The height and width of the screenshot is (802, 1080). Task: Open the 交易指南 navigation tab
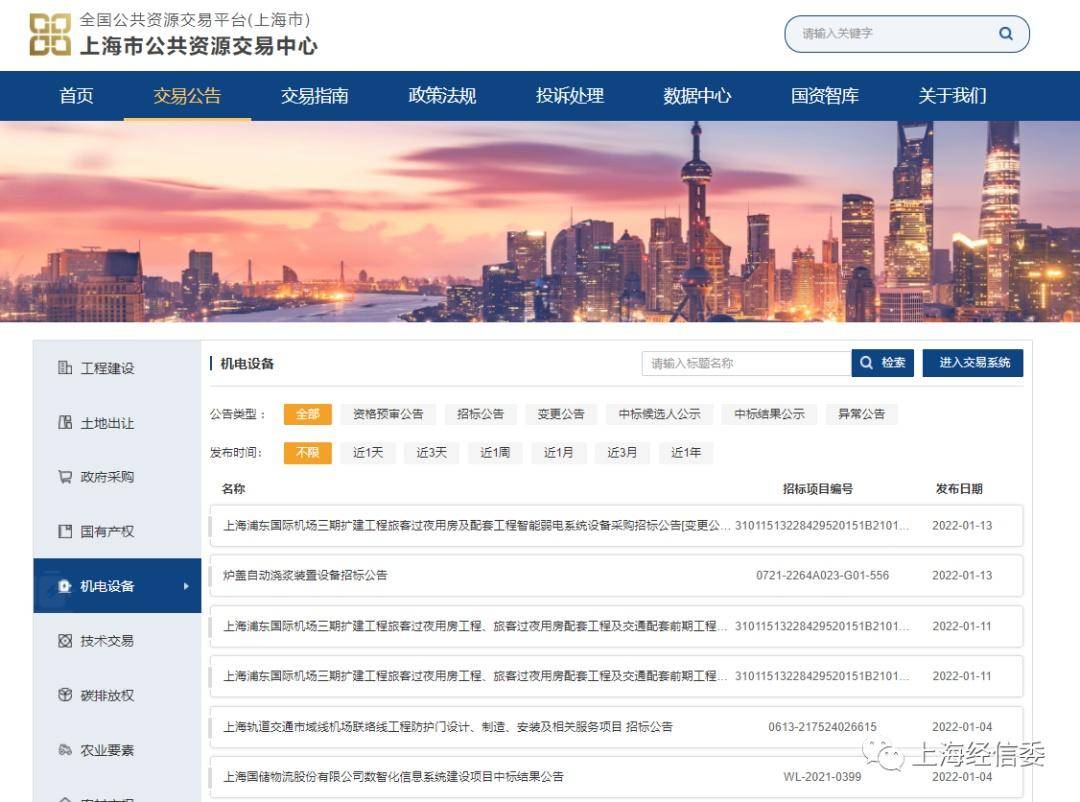tap(315, 96)
